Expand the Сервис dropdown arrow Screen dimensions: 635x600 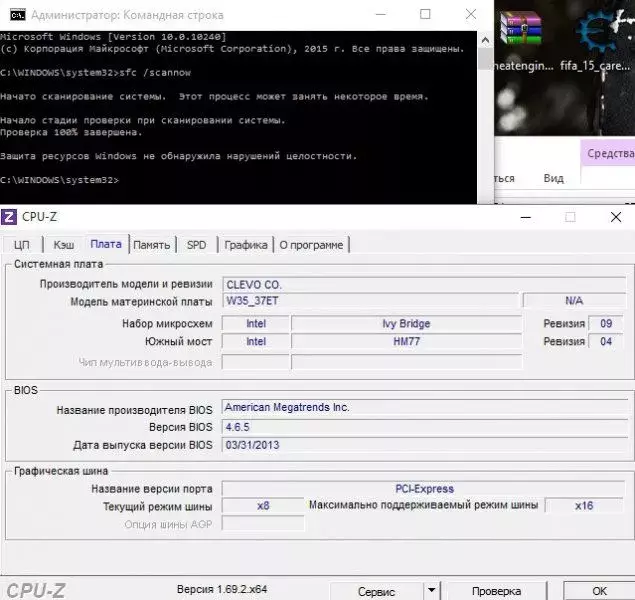[432, 591]
